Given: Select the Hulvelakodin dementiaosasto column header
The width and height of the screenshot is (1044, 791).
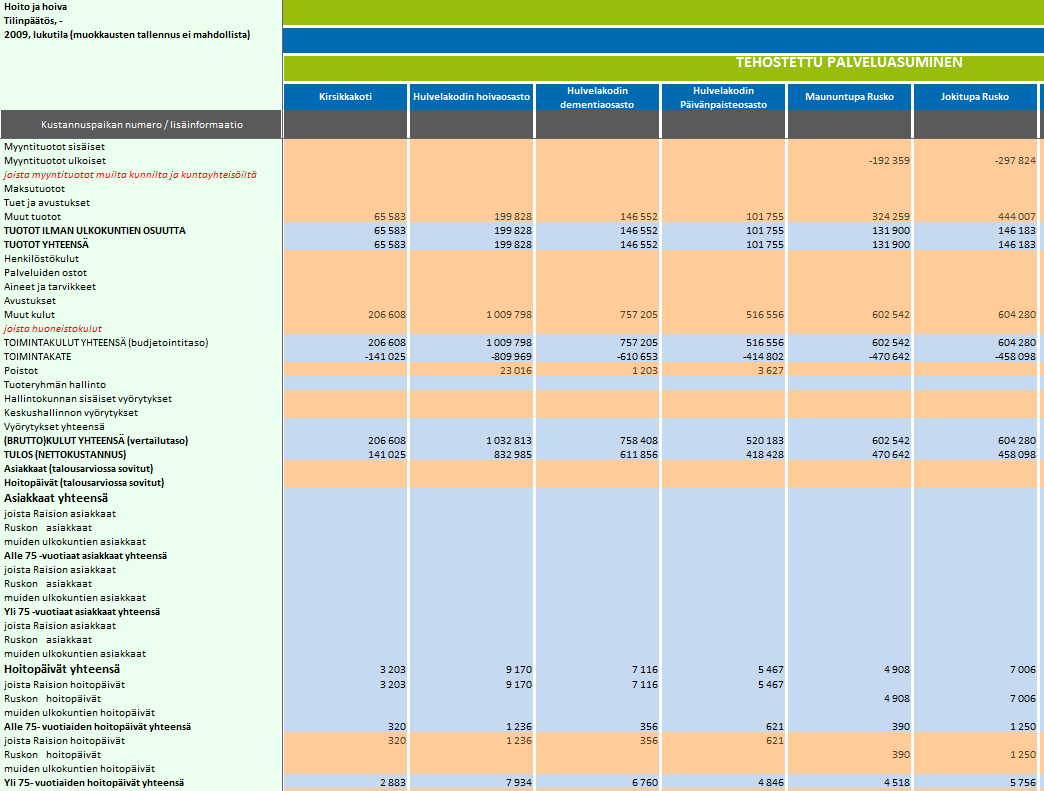Looking at the screenshot, I should tap(597, 97).
